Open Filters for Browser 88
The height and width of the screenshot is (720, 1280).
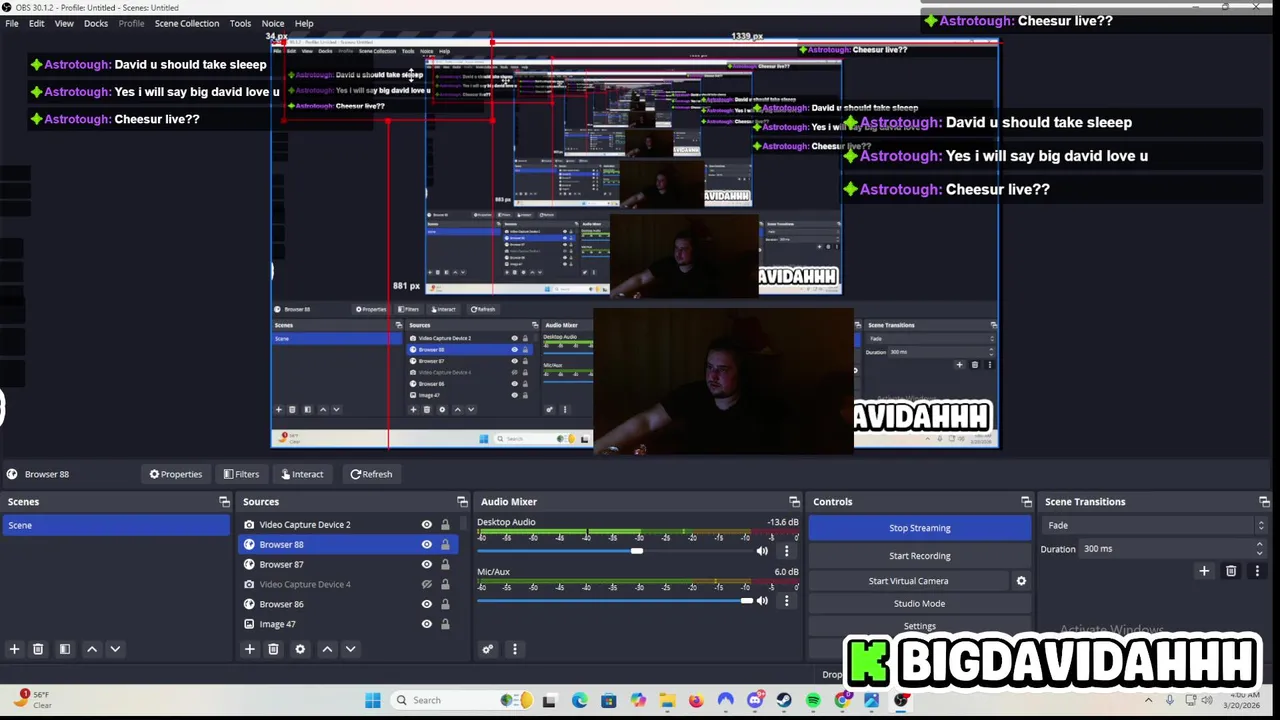coord(241,474)
